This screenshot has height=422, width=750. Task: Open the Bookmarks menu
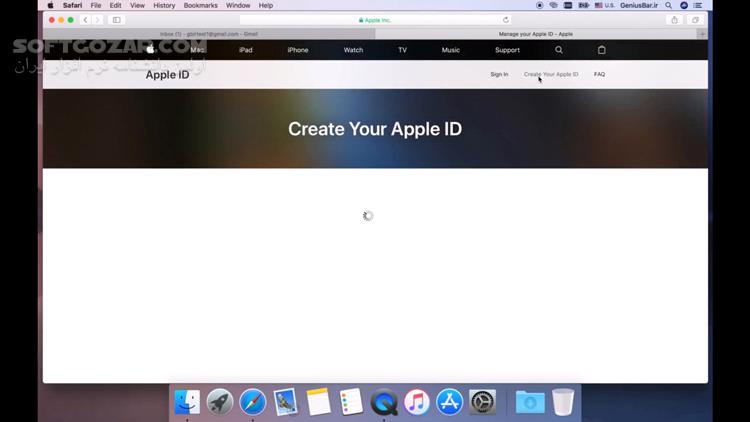(200, 6)
